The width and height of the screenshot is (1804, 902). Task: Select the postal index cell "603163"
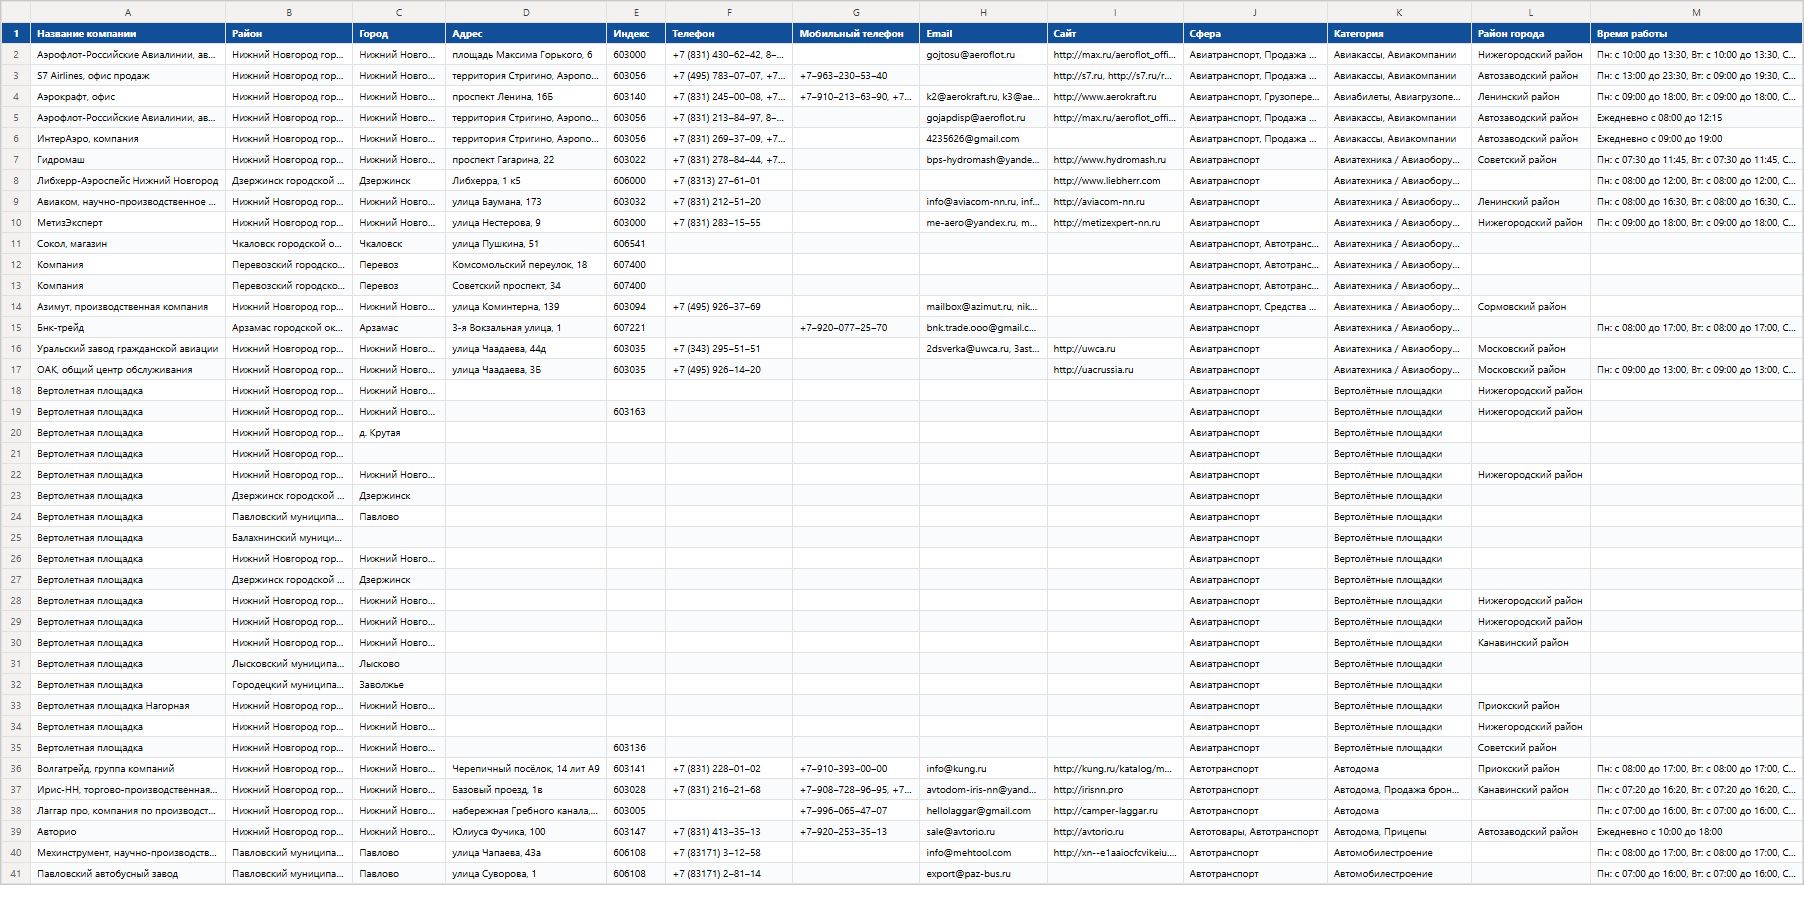[x=636, y=412]
